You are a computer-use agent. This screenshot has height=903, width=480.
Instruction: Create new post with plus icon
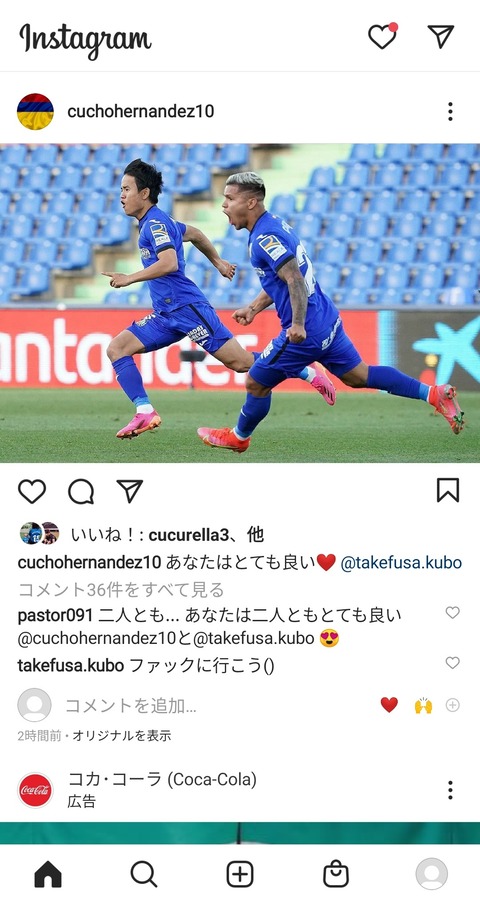pyautogui.click(x=240, y=874)
